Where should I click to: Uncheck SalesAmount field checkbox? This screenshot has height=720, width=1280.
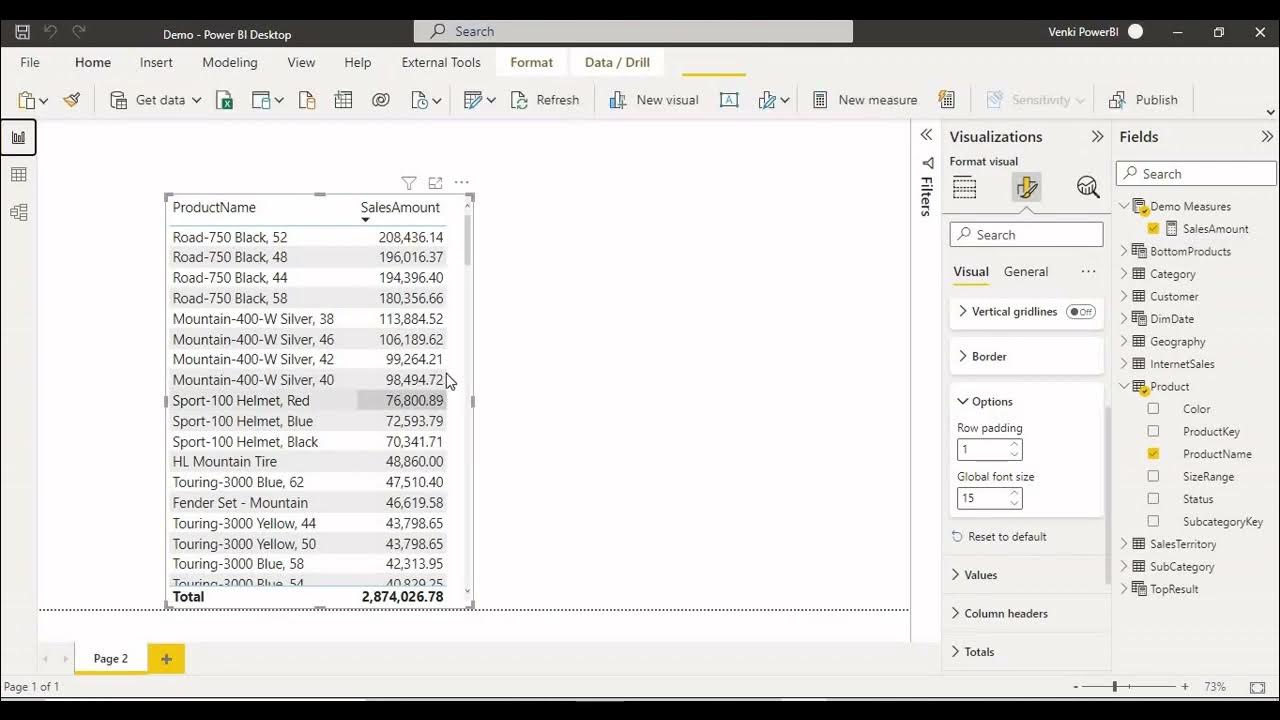pos(1154,229)
